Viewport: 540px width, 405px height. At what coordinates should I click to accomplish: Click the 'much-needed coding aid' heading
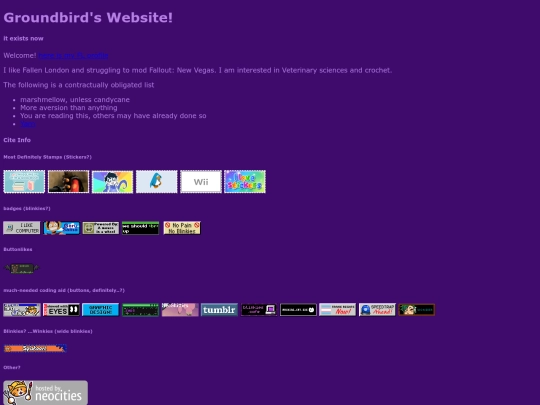point(64,290)
